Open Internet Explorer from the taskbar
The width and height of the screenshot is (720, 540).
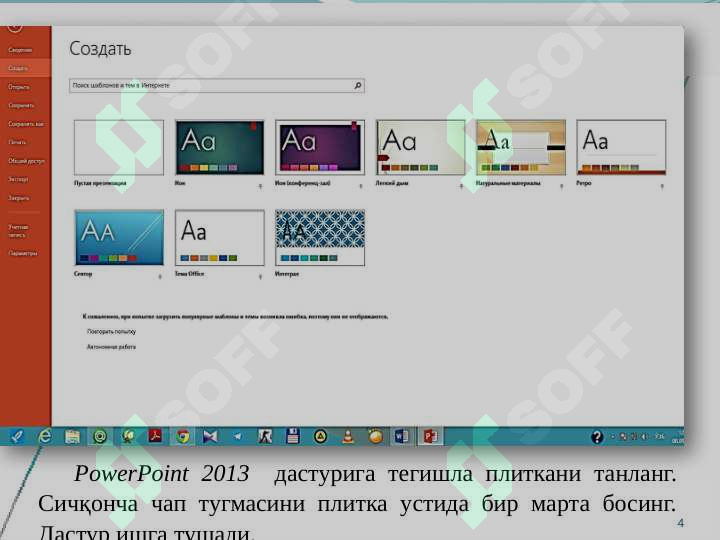[45, 436]
